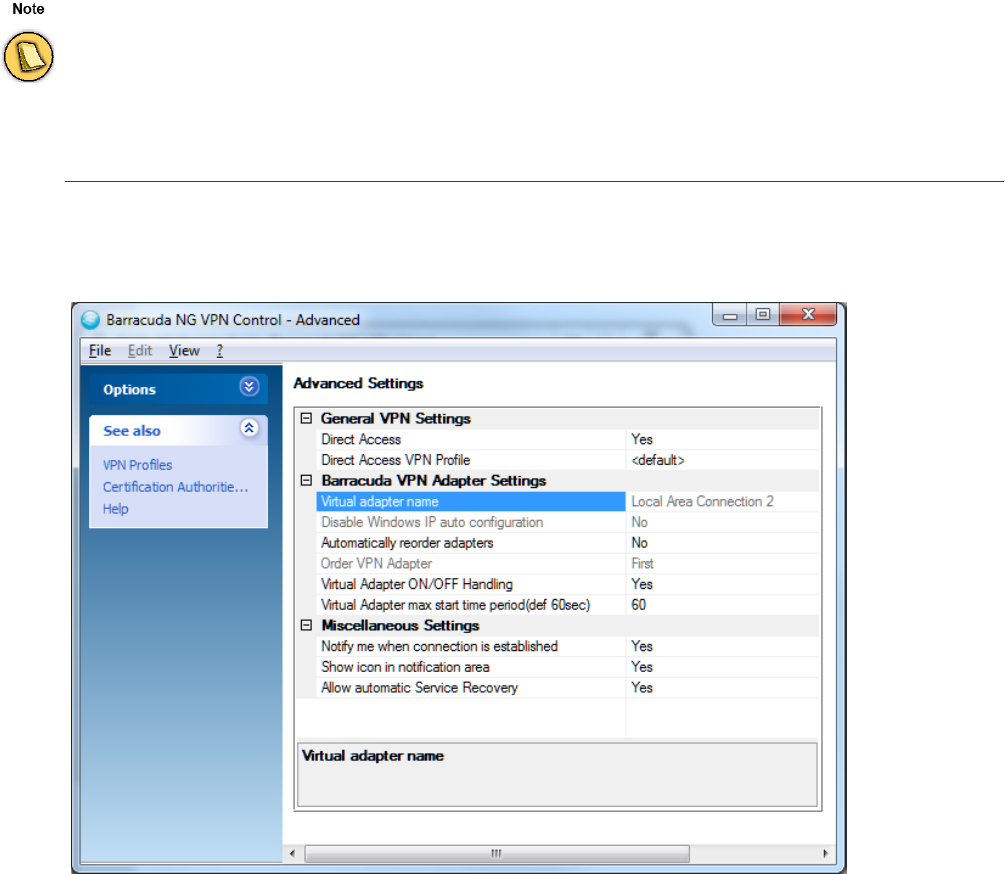Viewport: 1005px width, 874px height.
Task: Minimize the Barracuda NG VPN Control window
Action: pos(730,315)
